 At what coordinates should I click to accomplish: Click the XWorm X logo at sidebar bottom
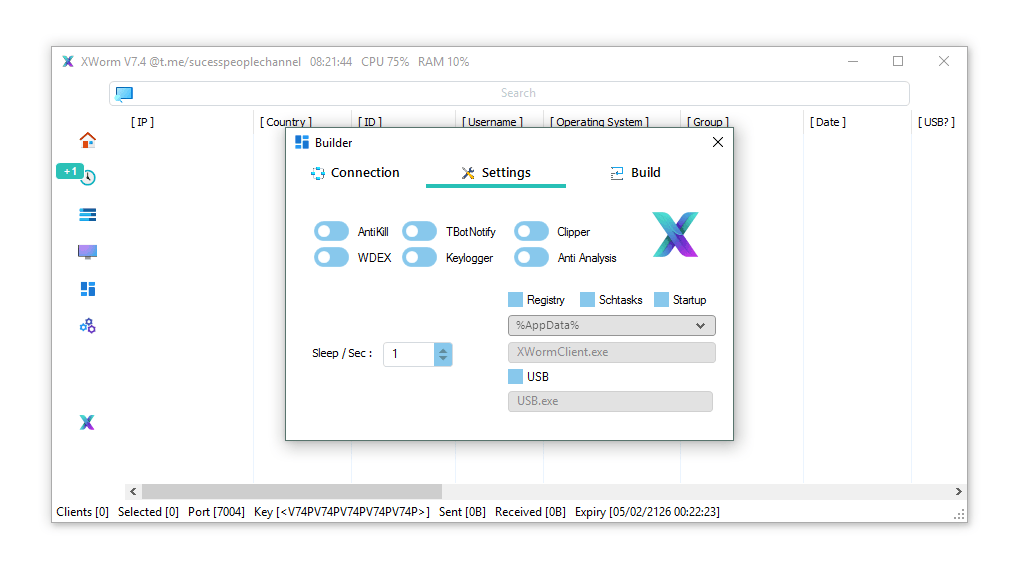pyautogui.click(x=87, y=422)
